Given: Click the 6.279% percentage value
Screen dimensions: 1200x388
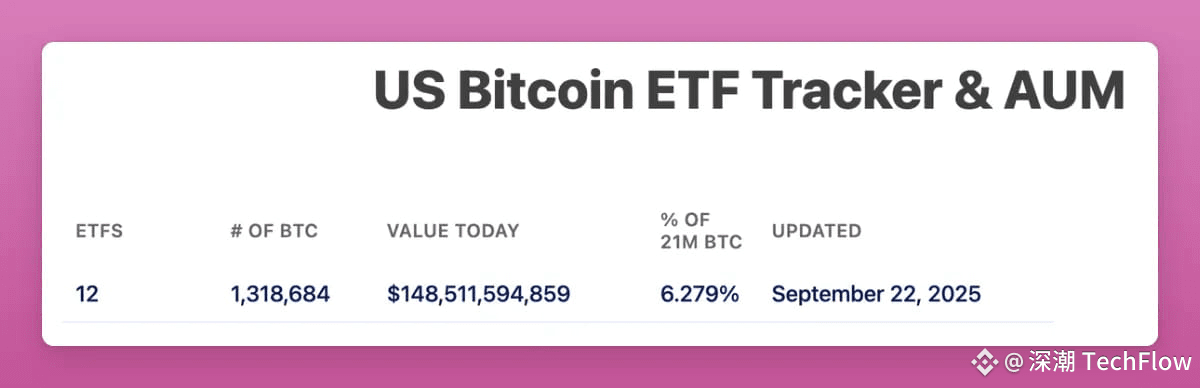Looking at the screenshot, I should (699, 294).
